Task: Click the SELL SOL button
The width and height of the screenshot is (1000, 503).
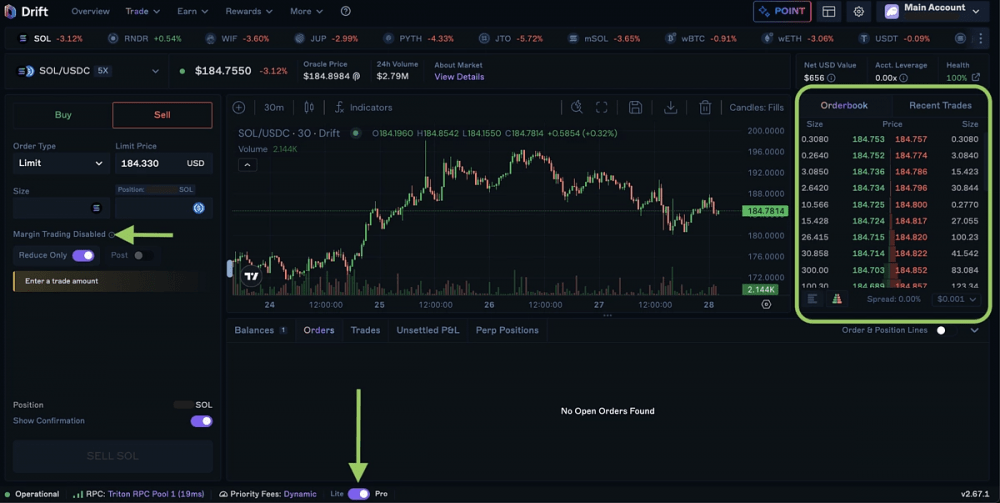Action: click(113, 456)
